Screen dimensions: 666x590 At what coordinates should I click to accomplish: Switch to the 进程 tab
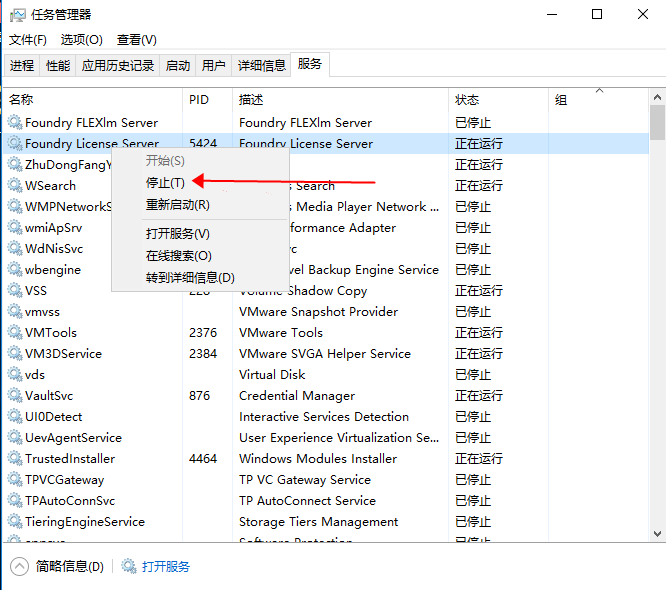pos(22,65)
